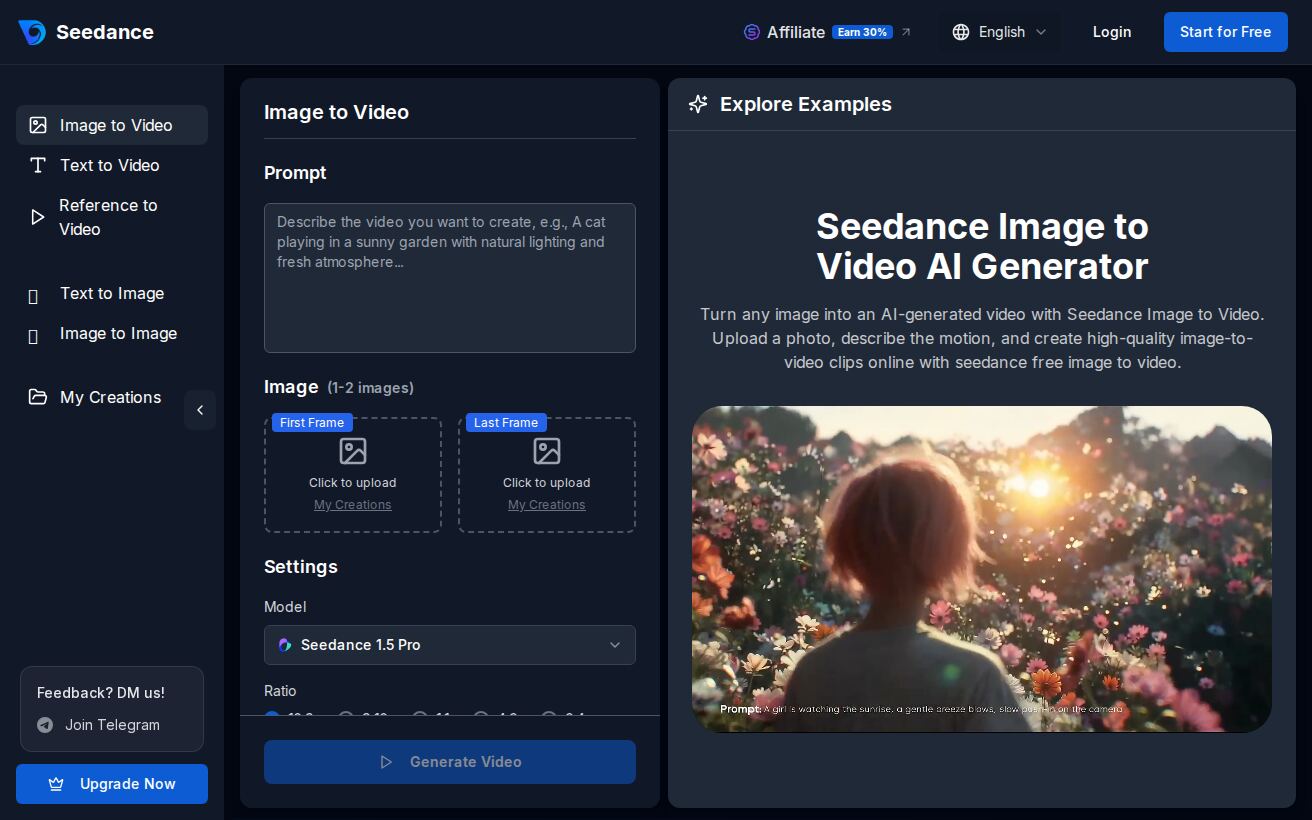Click the Generate Video button
Screen dimensions: 1312x820
tap(450, 762)
